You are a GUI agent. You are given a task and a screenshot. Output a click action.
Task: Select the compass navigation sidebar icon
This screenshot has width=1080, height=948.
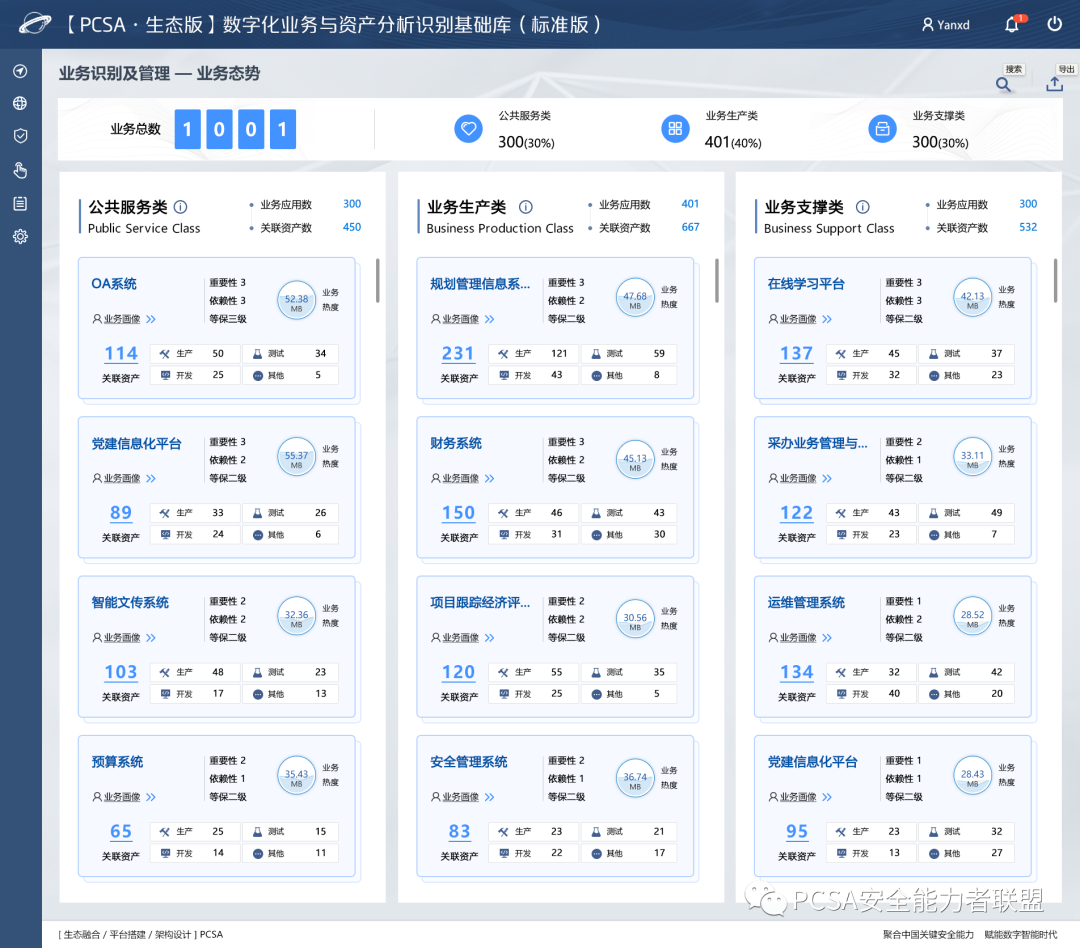coord(20,71)
